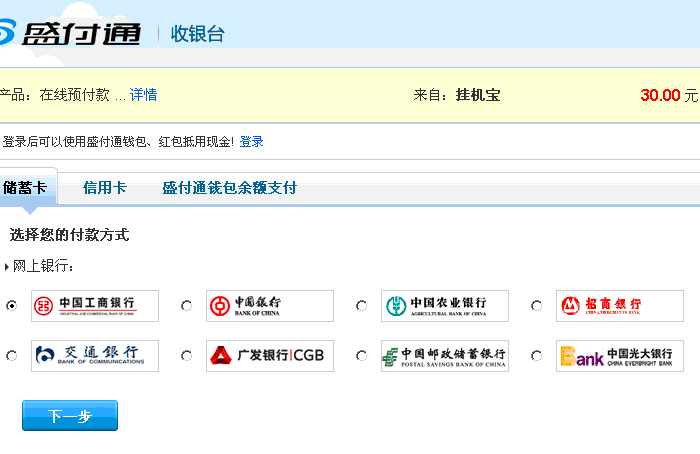
Task: Collapse the 网上银行 section arrow
Action: click(7, 267)
